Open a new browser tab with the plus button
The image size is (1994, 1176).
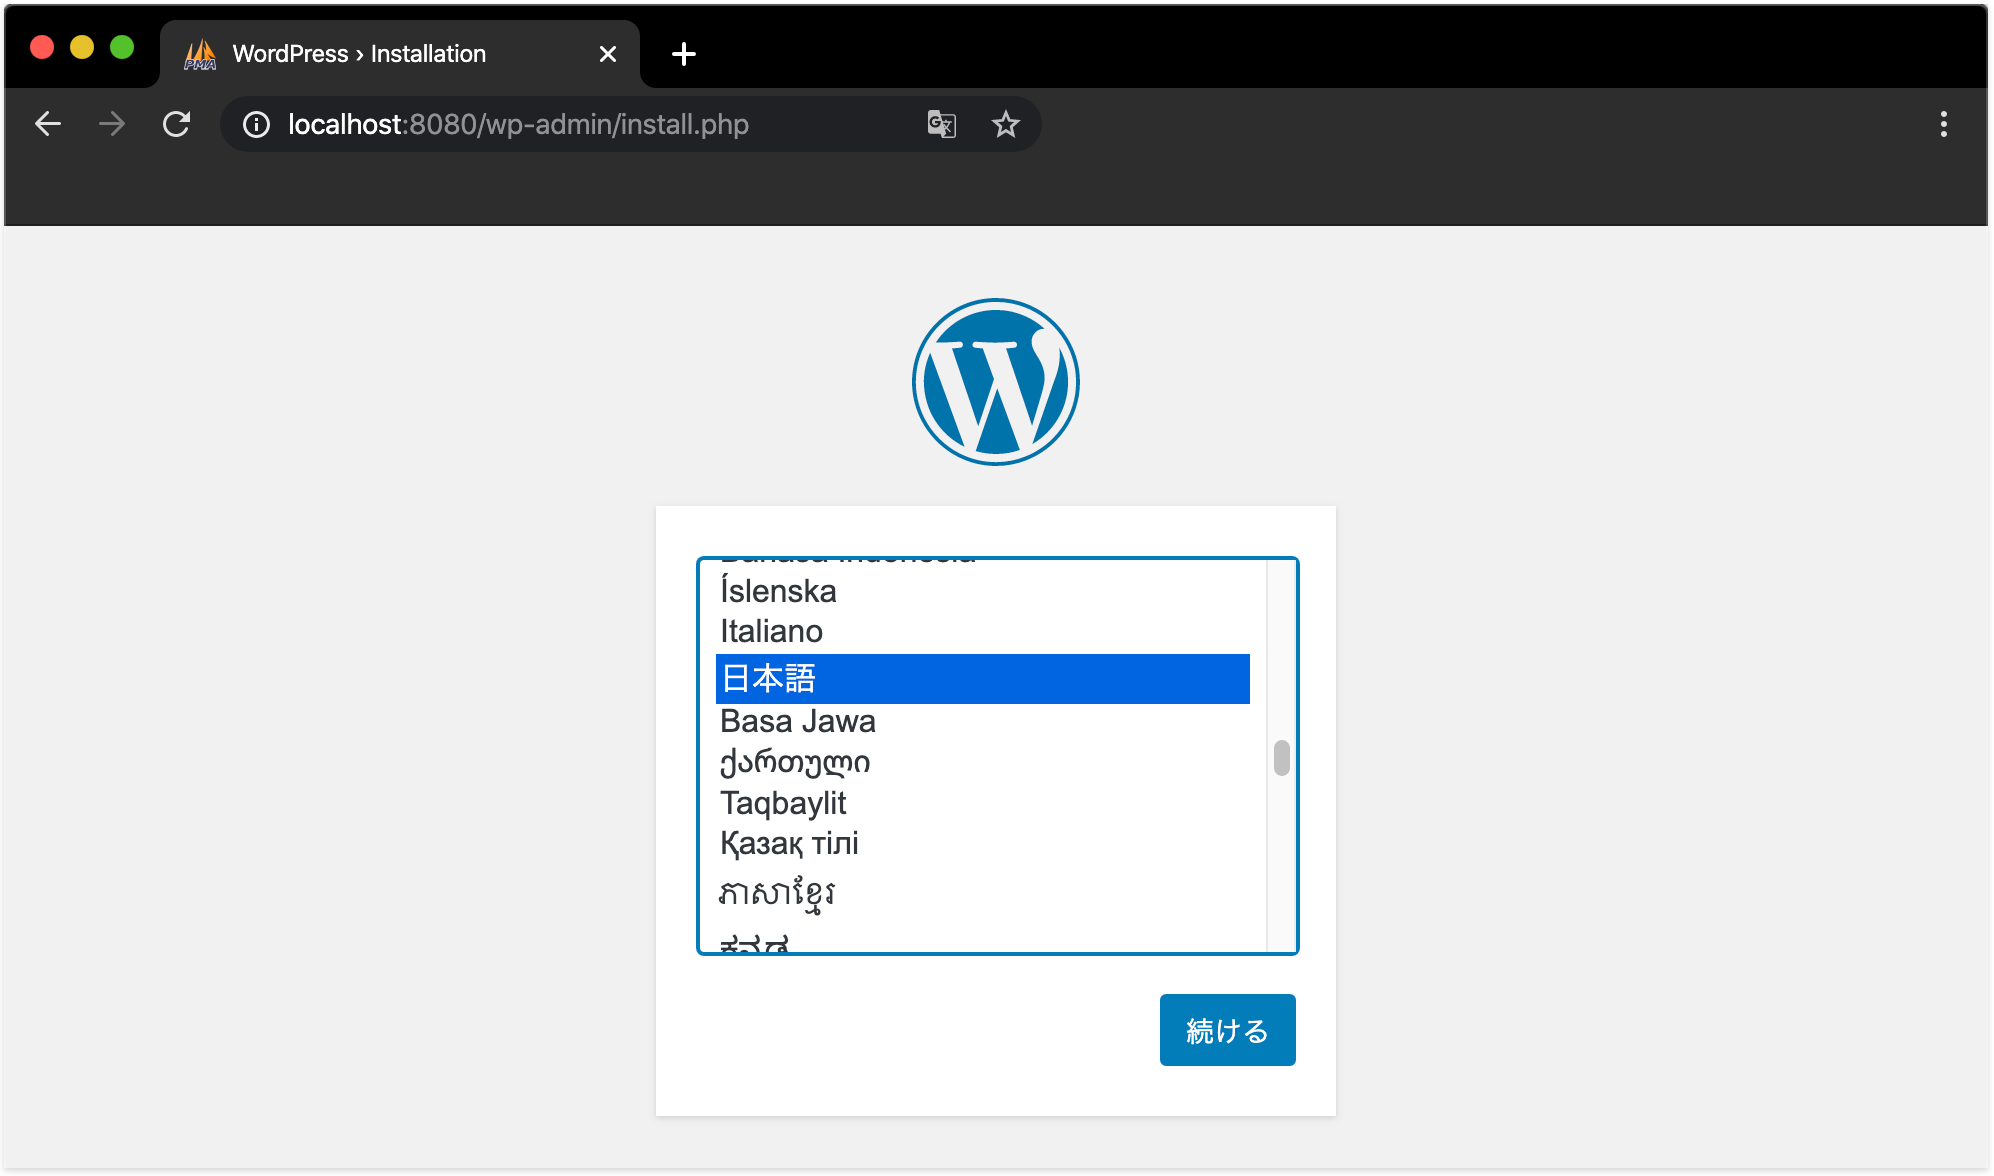(683, 53)
